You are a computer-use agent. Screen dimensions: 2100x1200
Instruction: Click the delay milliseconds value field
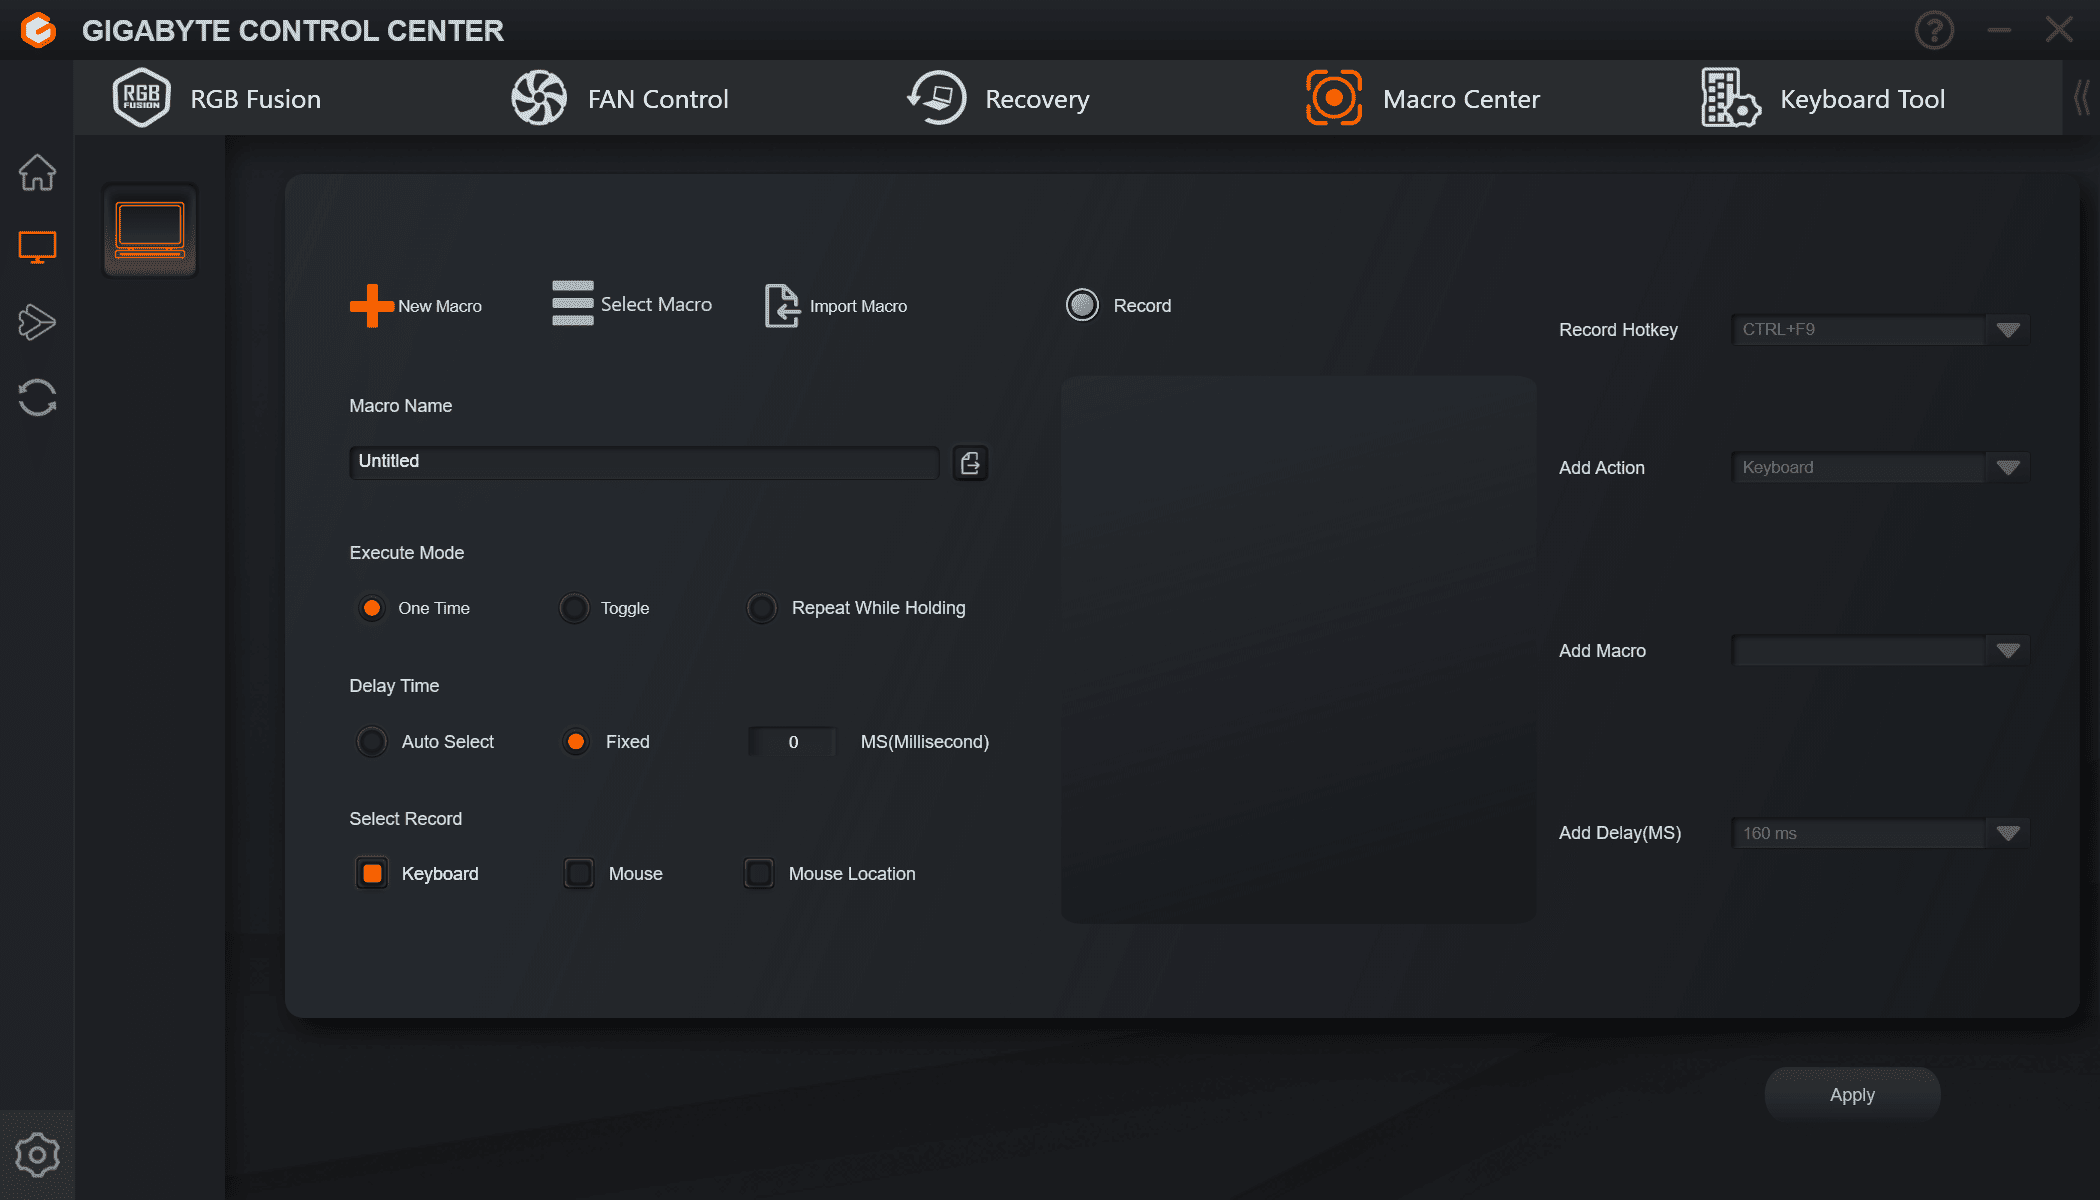[x=793, y=742]
